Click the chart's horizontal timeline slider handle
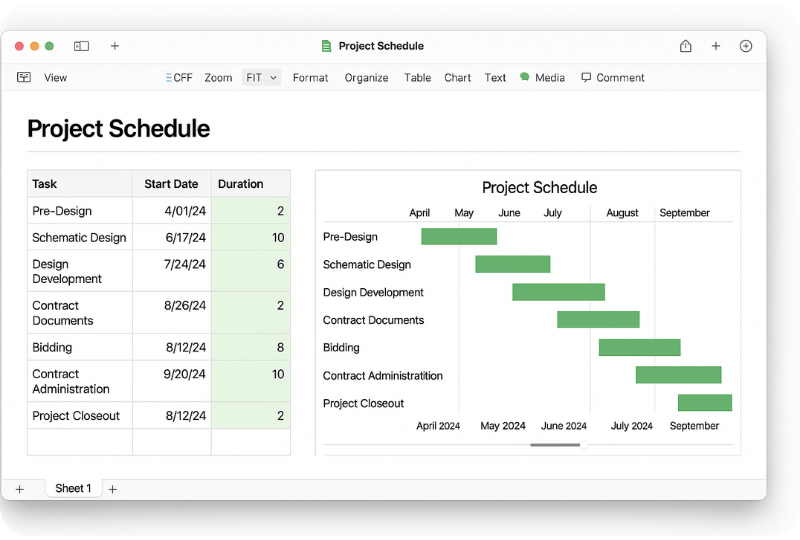 (584, 445)
